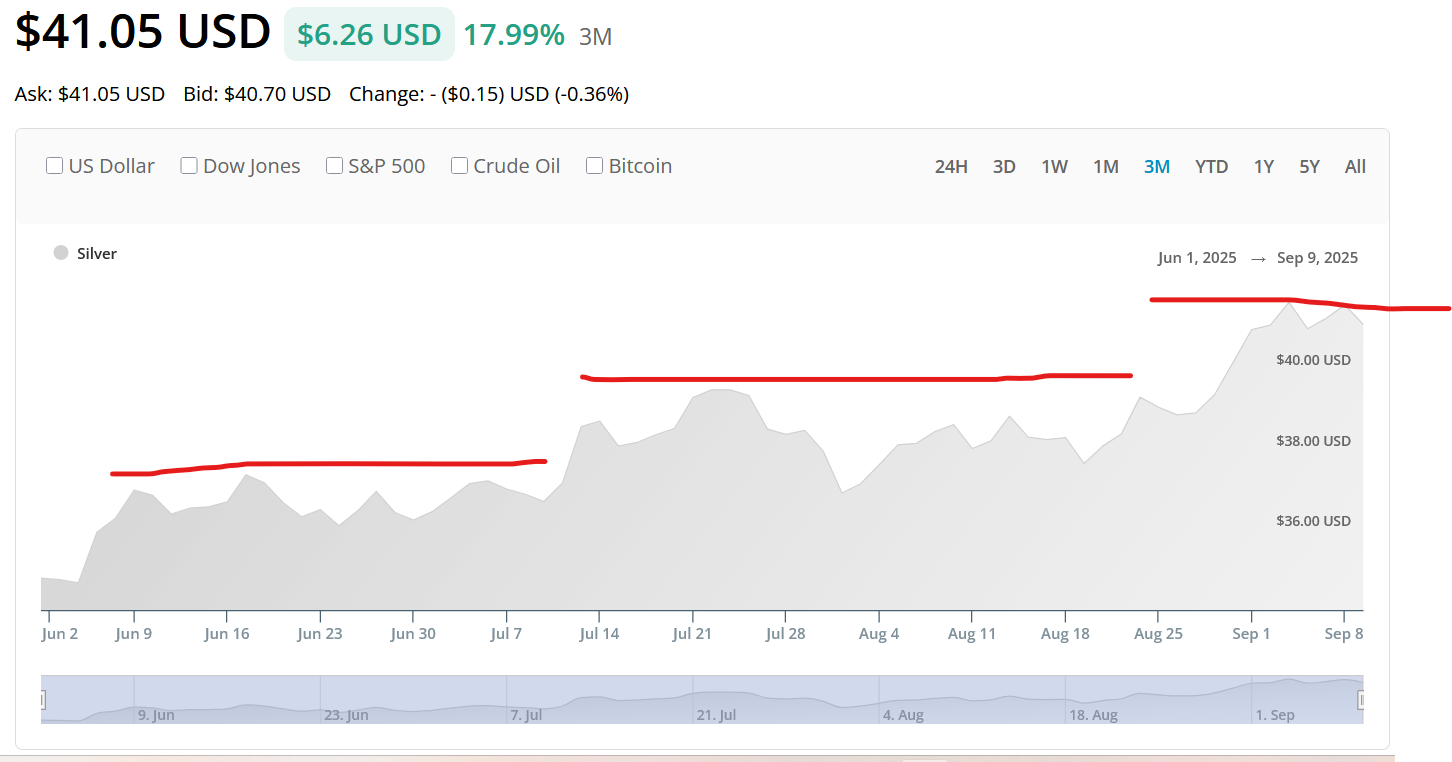
Task: Click the $38.00 USD axis label
Action: click(1313, 441)
